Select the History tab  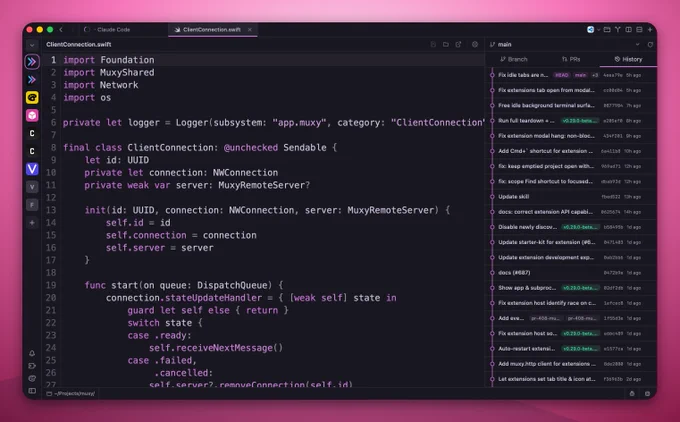coord(628,59)
